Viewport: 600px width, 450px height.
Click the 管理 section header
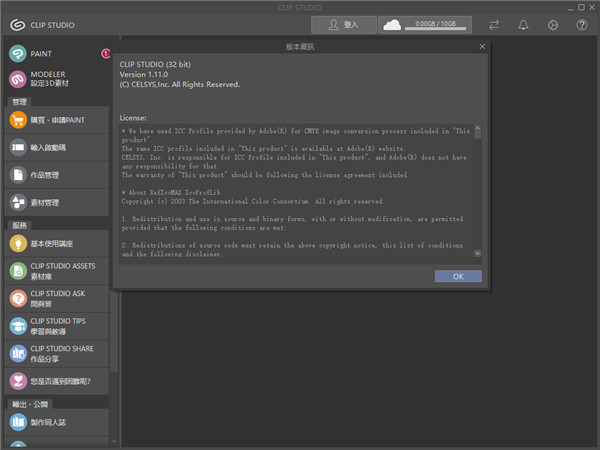coord(19,102)
